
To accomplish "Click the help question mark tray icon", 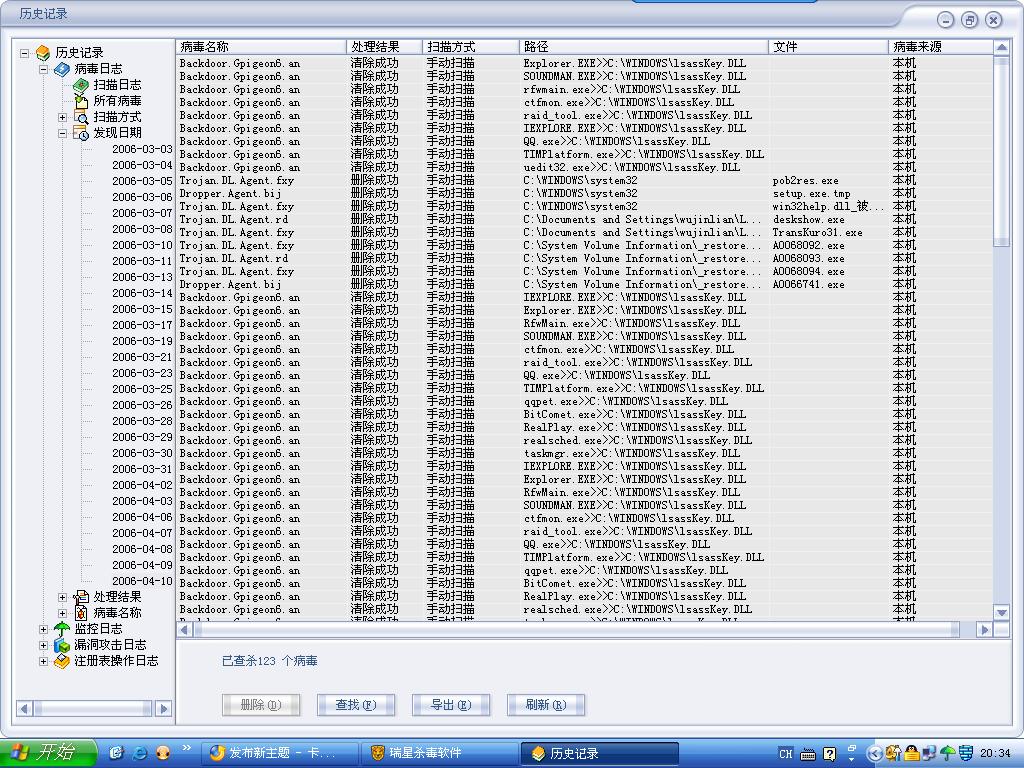I will click(x=829, y=754).
